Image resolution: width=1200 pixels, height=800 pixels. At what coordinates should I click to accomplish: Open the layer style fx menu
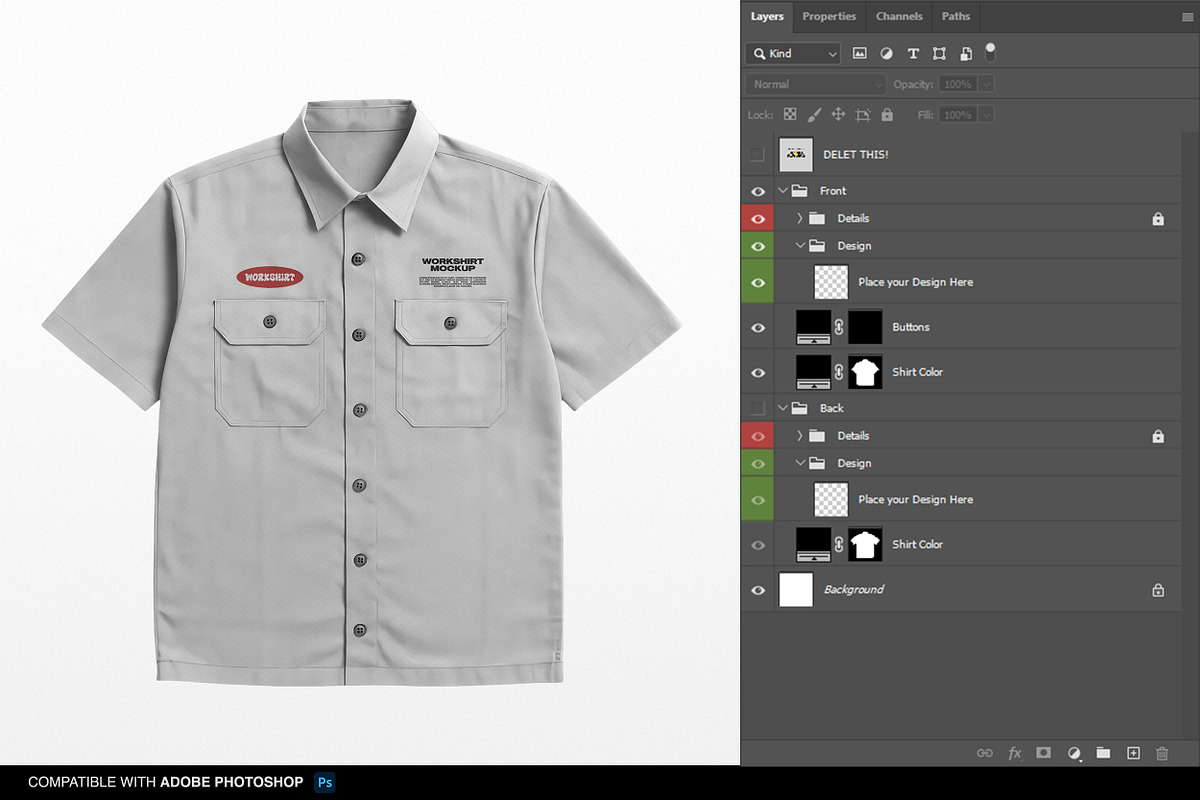[1014, 753]
